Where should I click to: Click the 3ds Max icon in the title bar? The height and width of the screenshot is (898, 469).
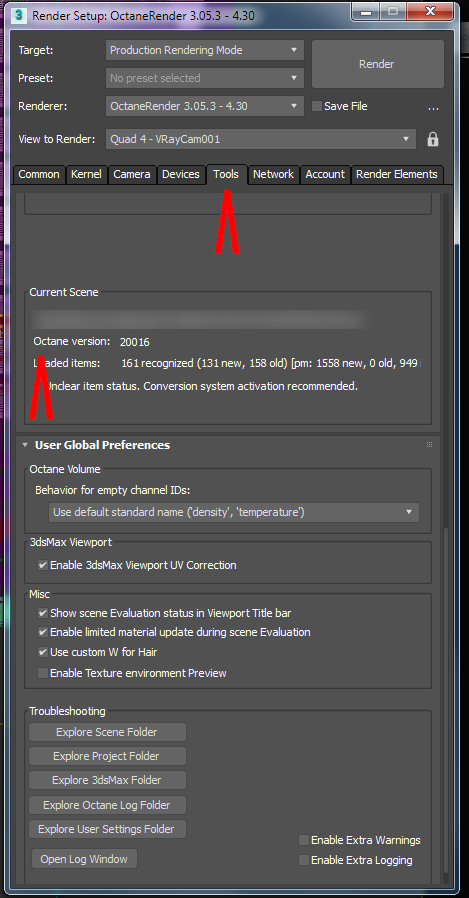19,15
